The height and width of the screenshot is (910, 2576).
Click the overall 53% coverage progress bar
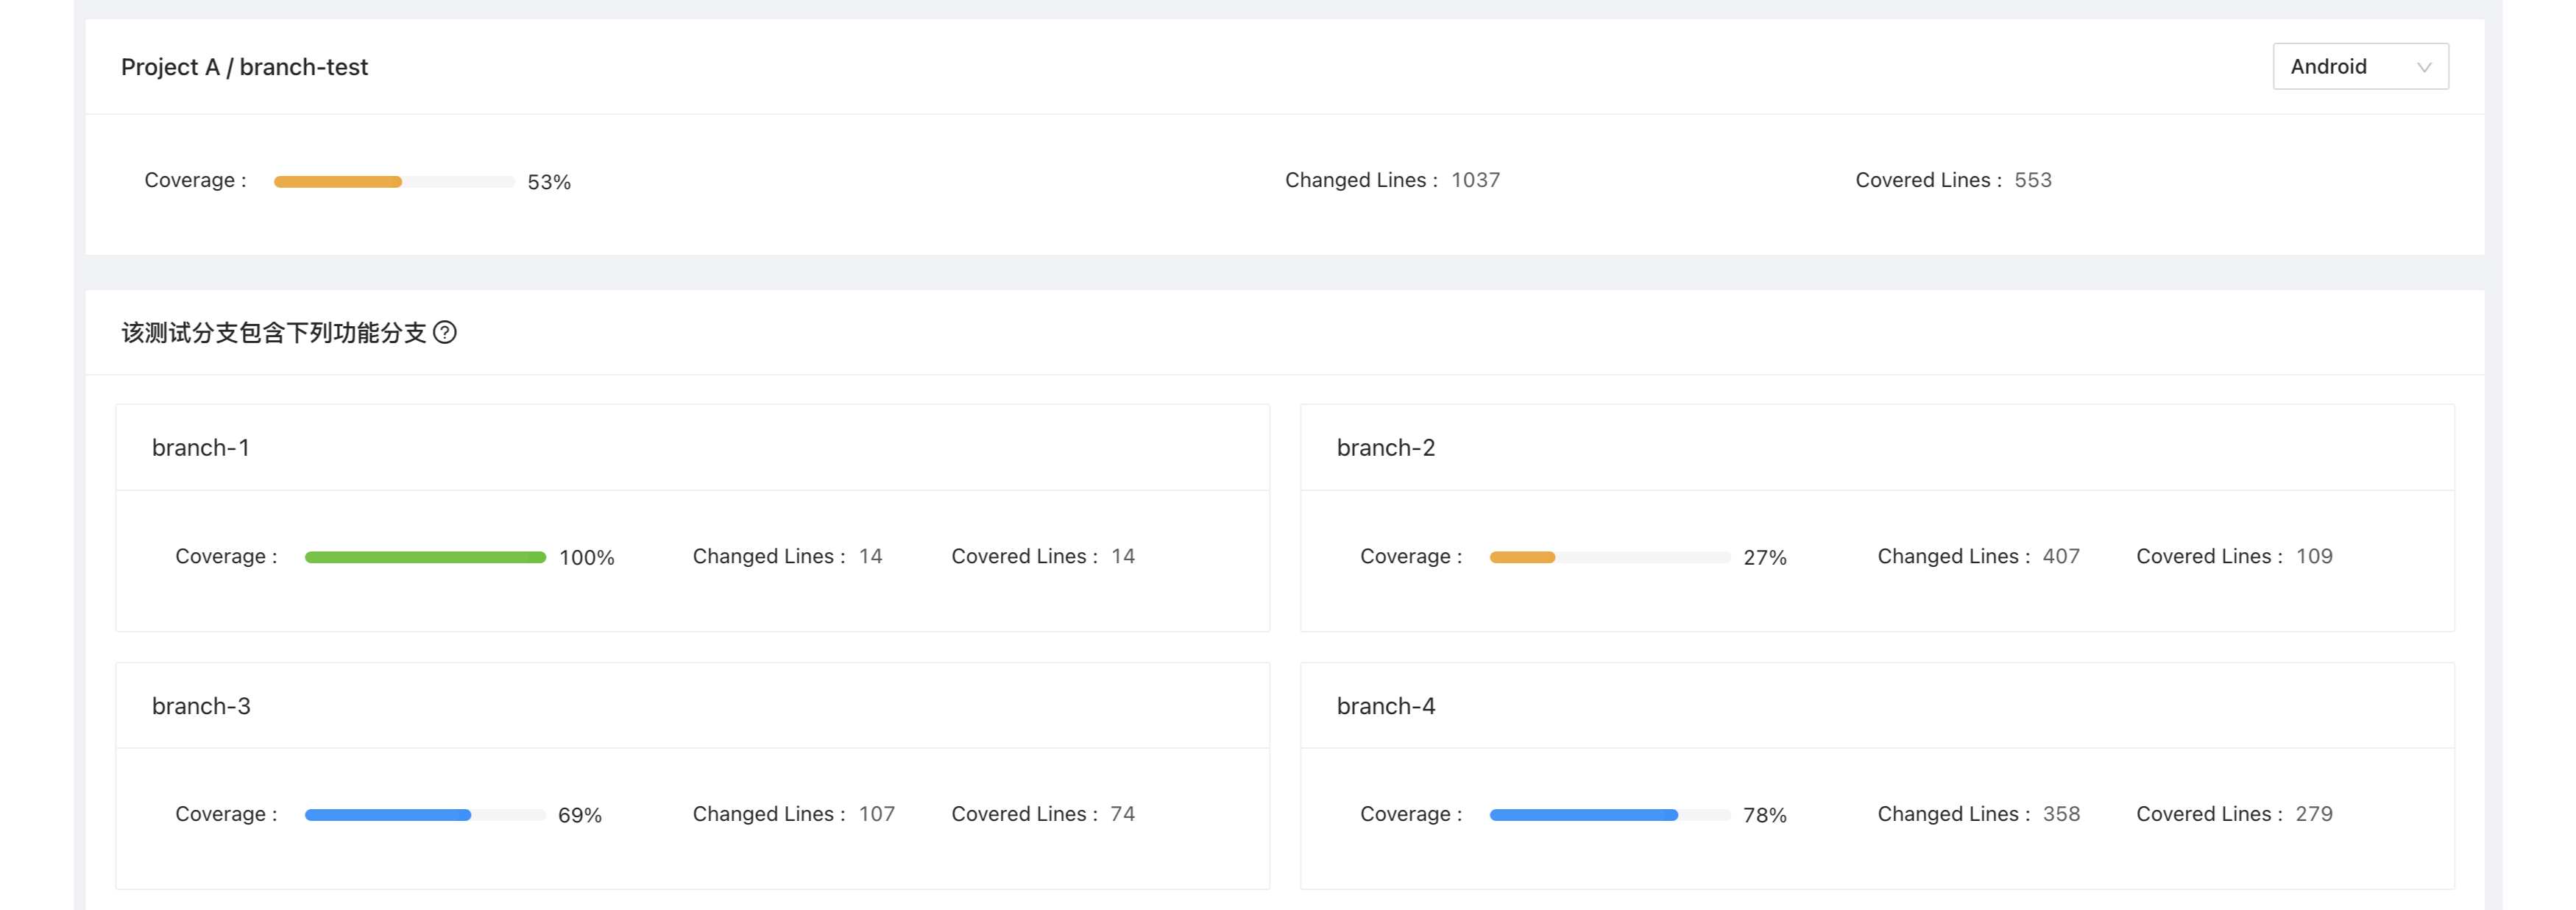click(x=394, y=181)
